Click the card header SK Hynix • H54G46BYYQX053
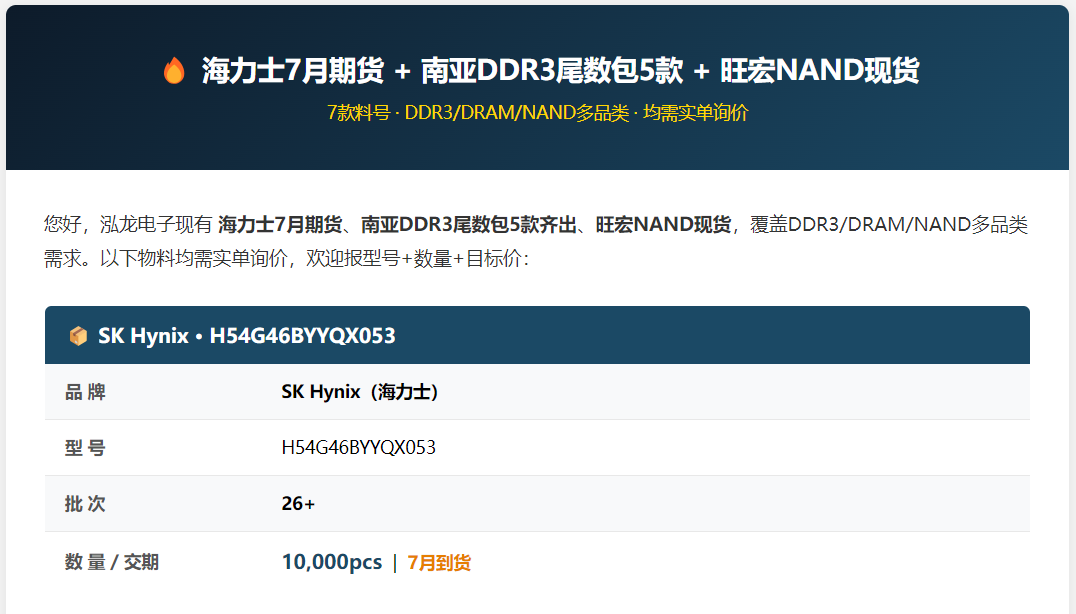Screen dimensions: 1076x614 pos(537,335)
